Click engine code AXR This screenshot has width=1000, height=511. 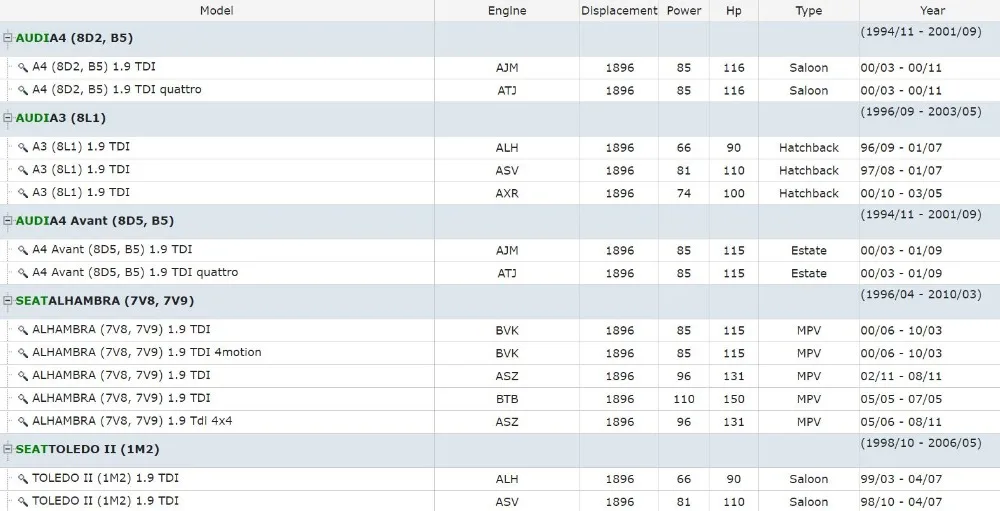507,193
